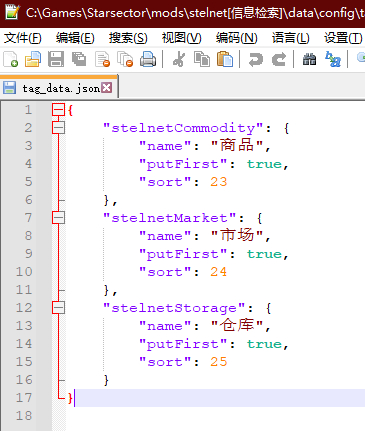Click the Paste clipboard icon
365x431 pixels.
pos(225,59)
